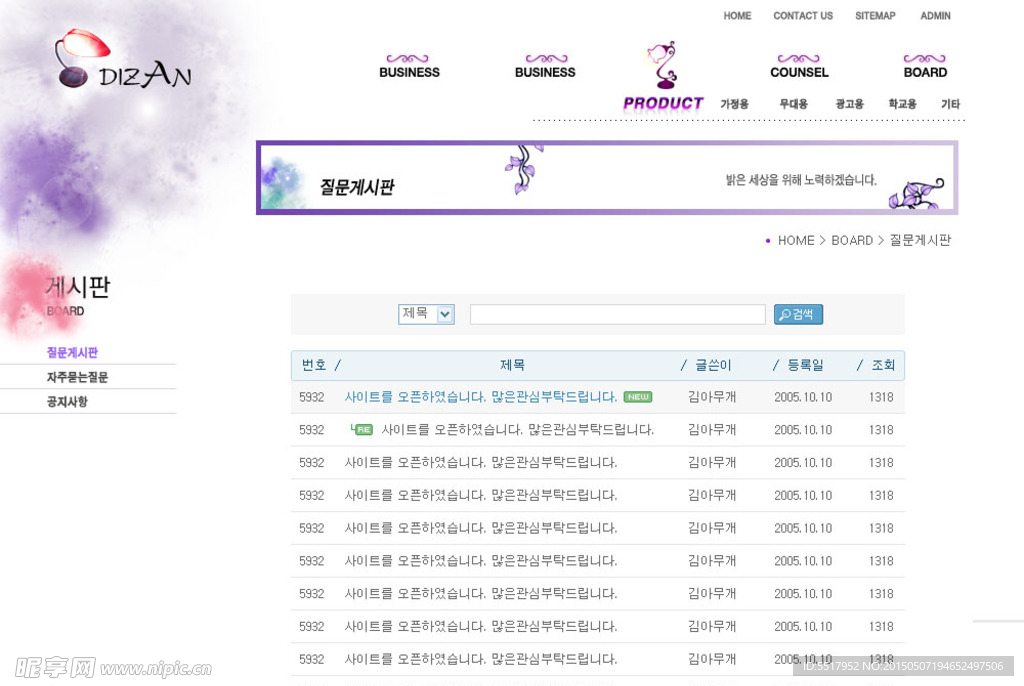Screen dimensions: 1024x686
Task: Open the ADMIN link
Action: tap(935, 16)
